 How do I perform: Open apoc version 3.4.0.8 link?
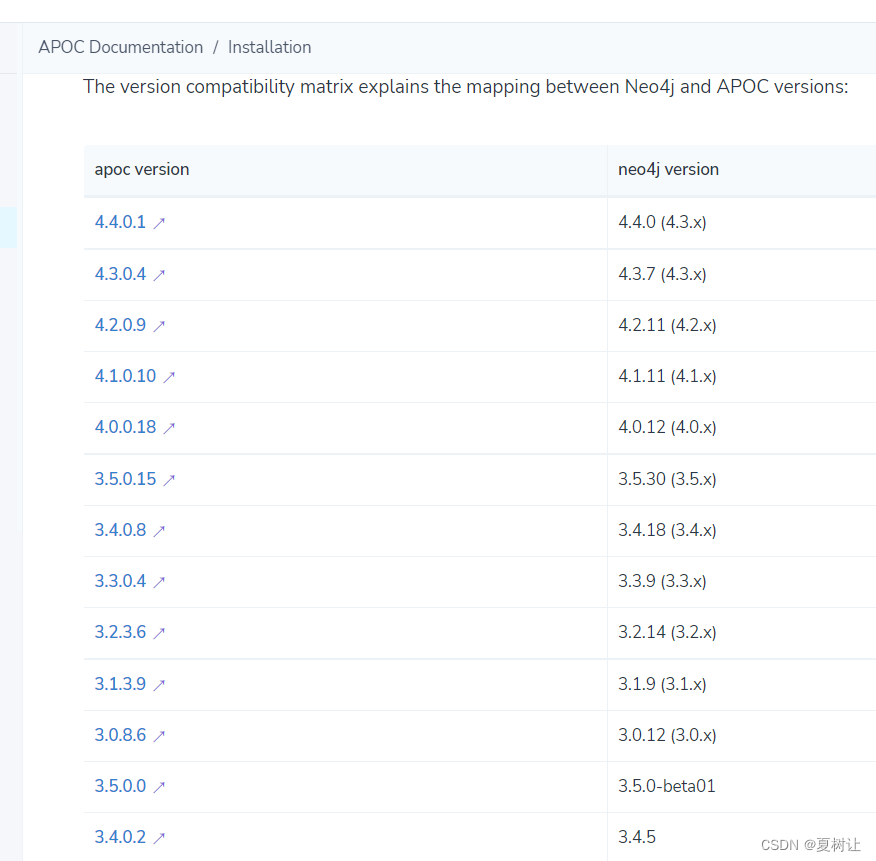(x=120, y=530)
